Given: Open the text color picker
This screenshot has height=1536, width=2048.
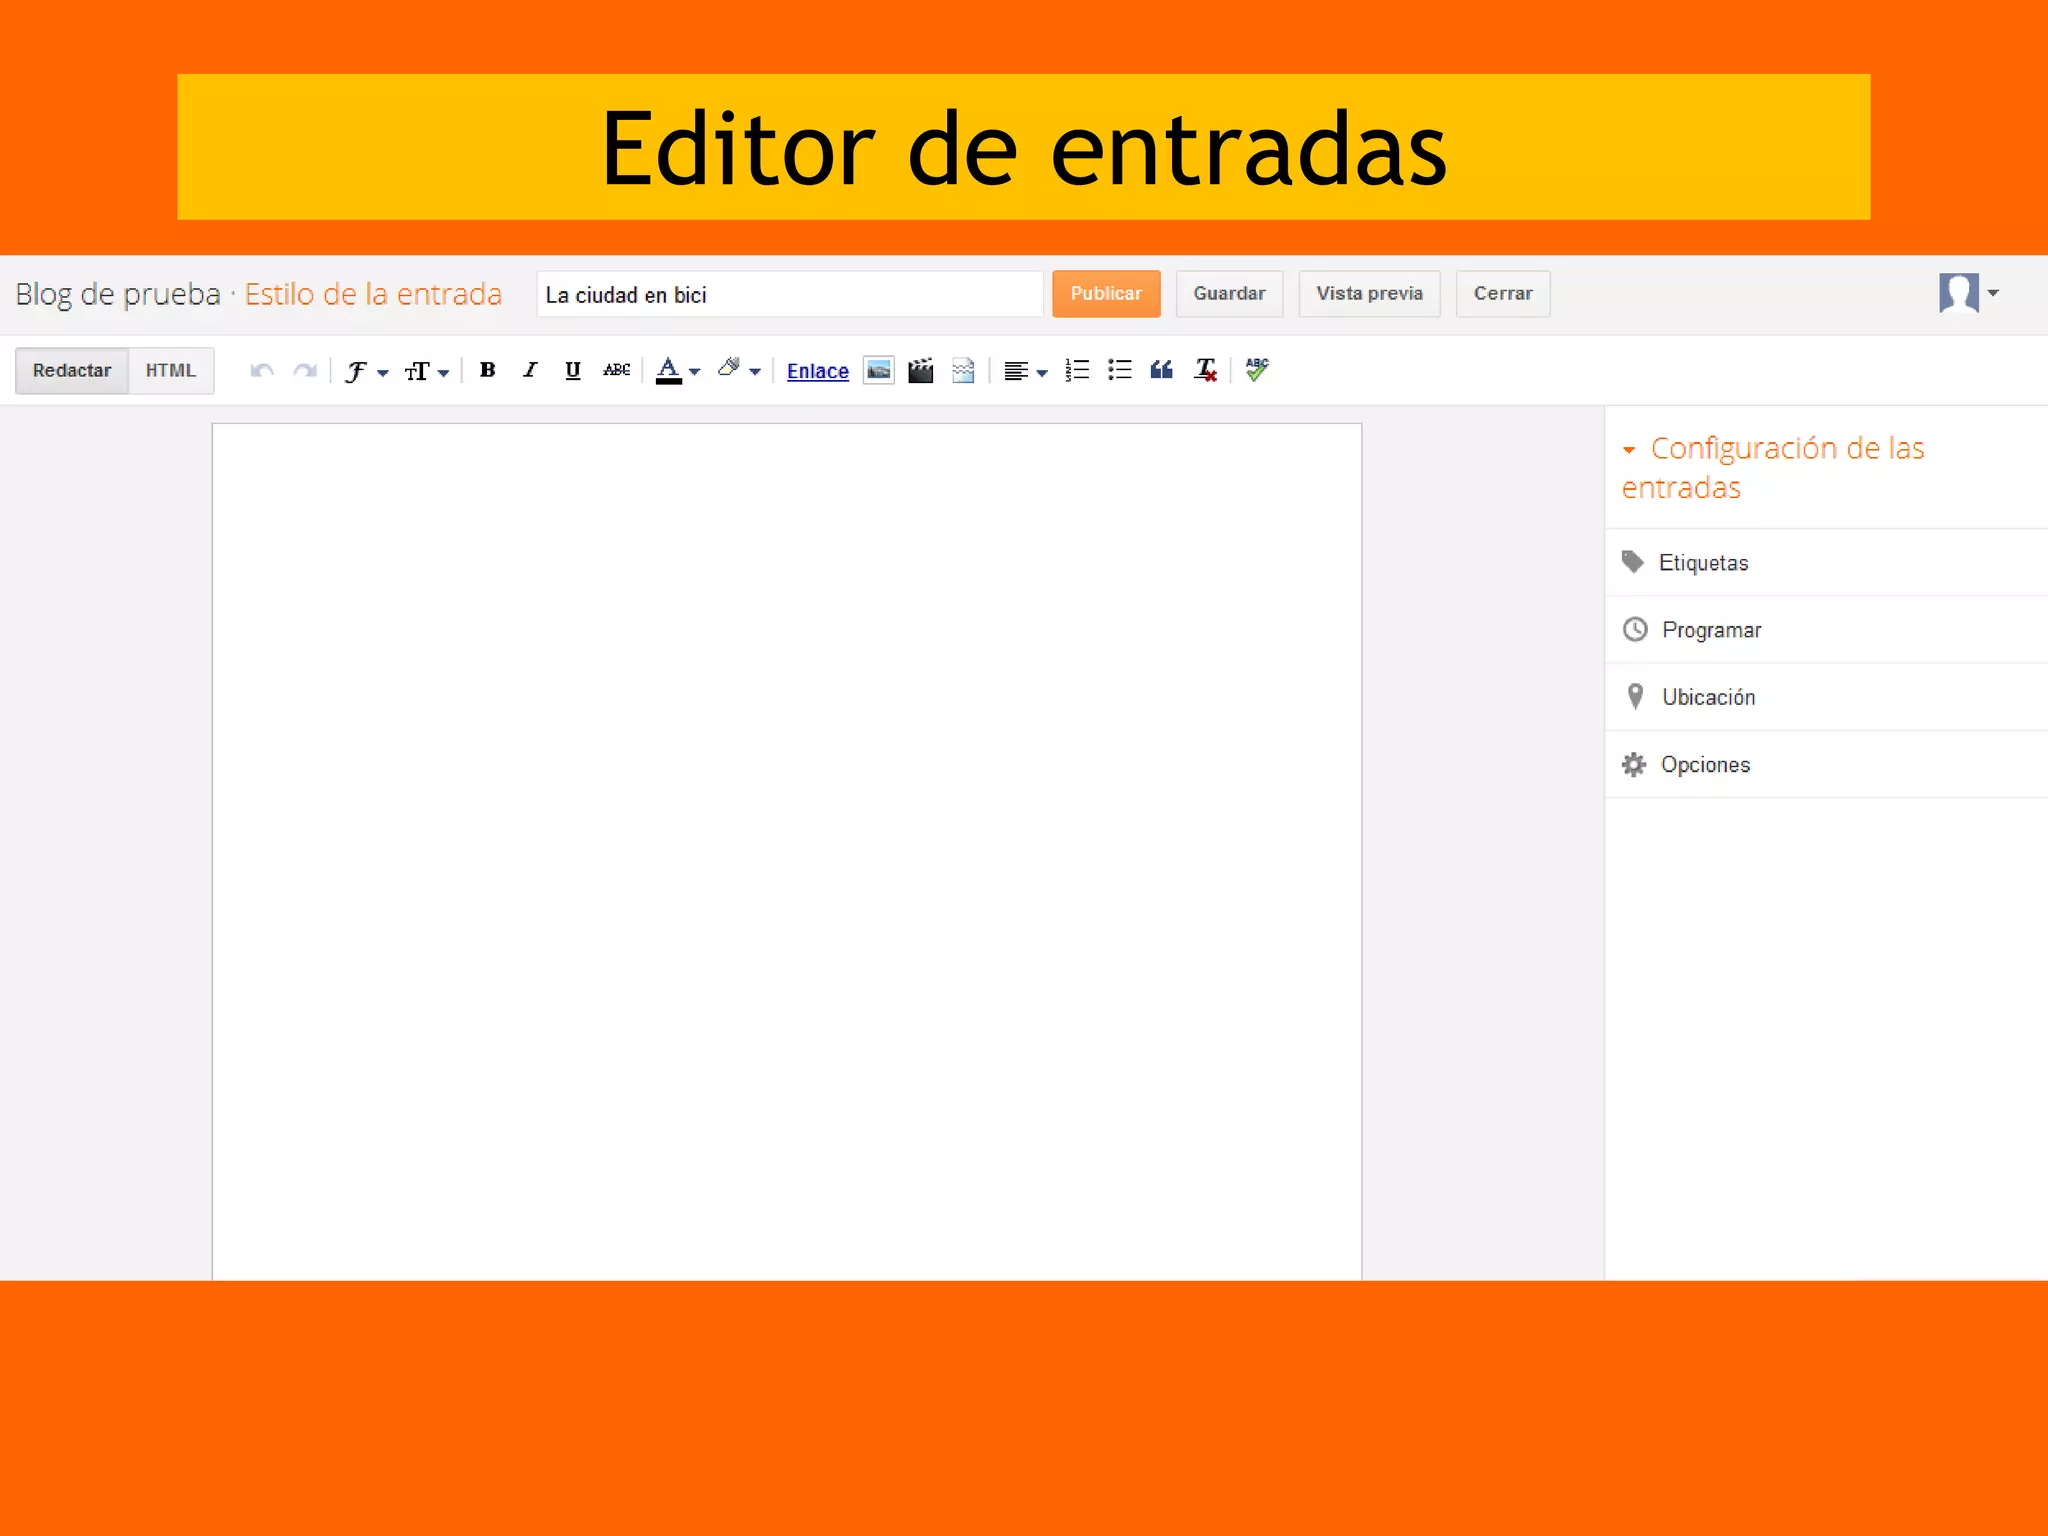Looking at the screenshot, I should coord(677,370).
